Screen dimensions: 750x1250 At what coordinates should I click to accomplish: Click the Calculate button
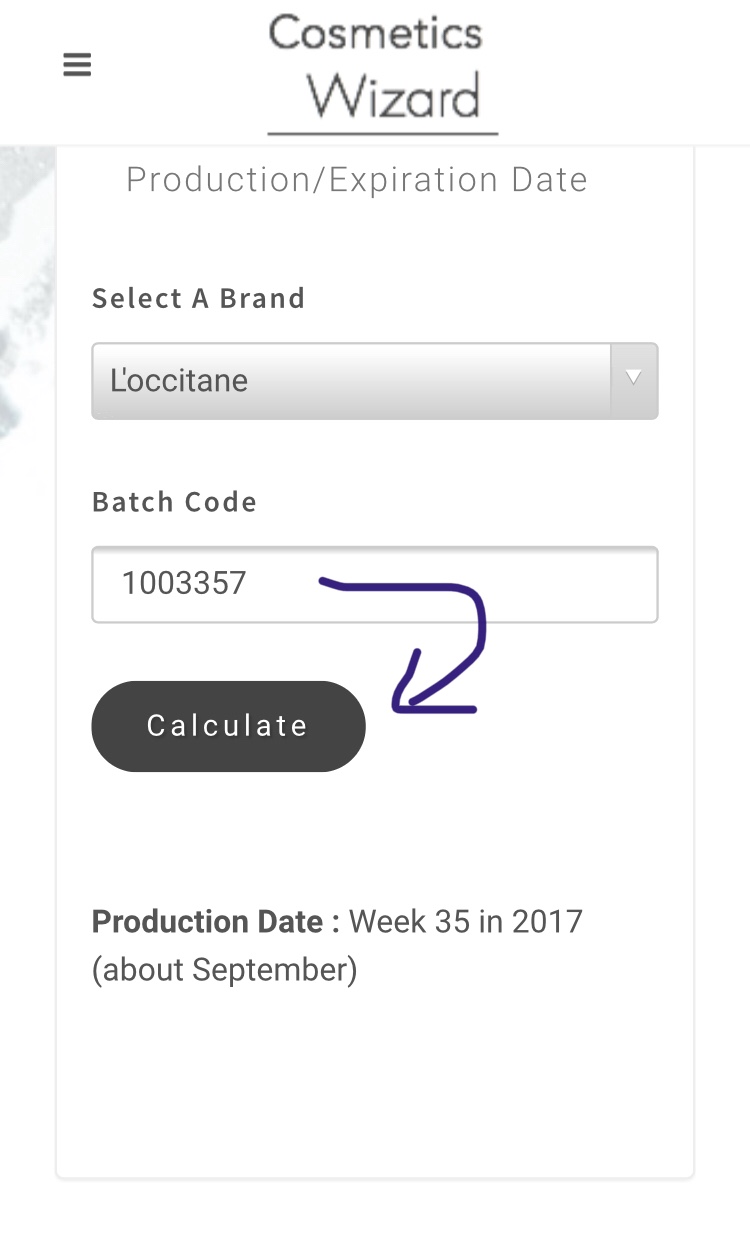tap(228, 726)
